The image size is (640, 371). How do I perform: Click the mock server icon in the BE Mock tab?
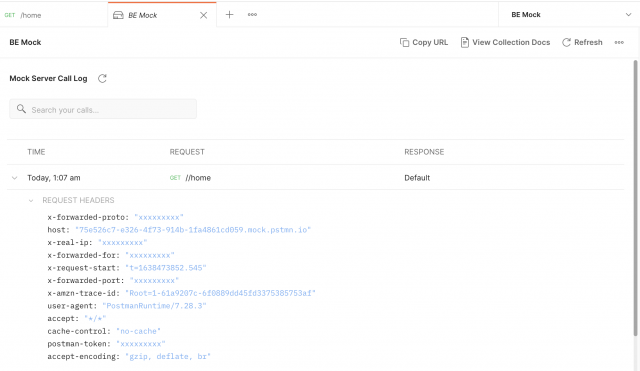click(x=118, y=15)
